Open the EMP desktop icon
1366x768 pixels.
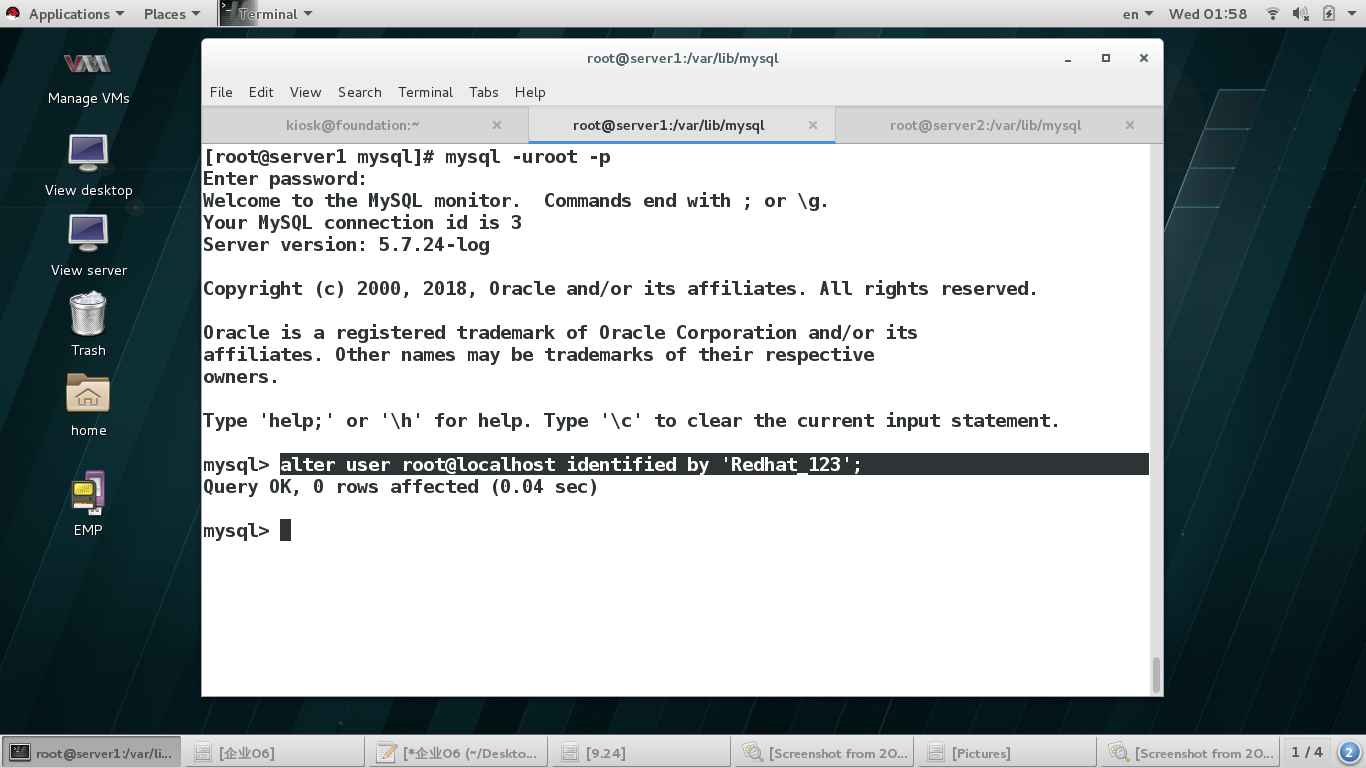[x=88, y=504]
